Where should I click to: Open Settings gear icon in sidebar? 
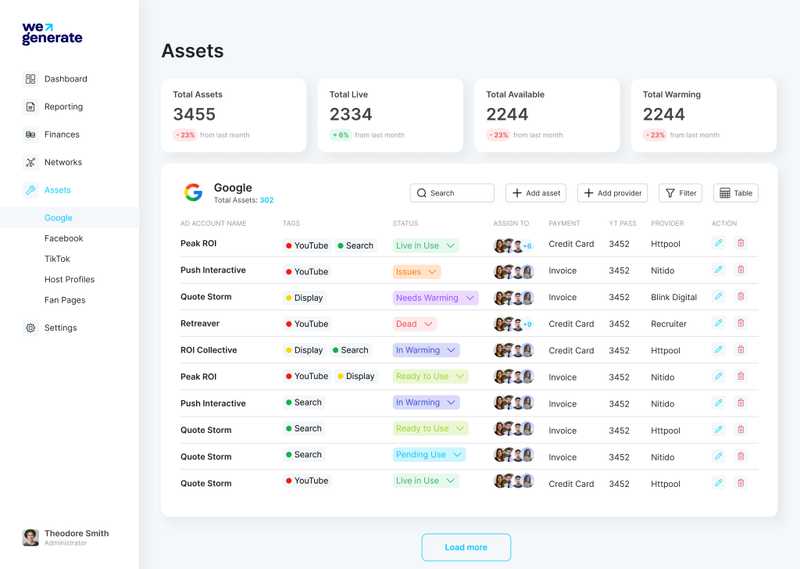(x=30, y=328)
